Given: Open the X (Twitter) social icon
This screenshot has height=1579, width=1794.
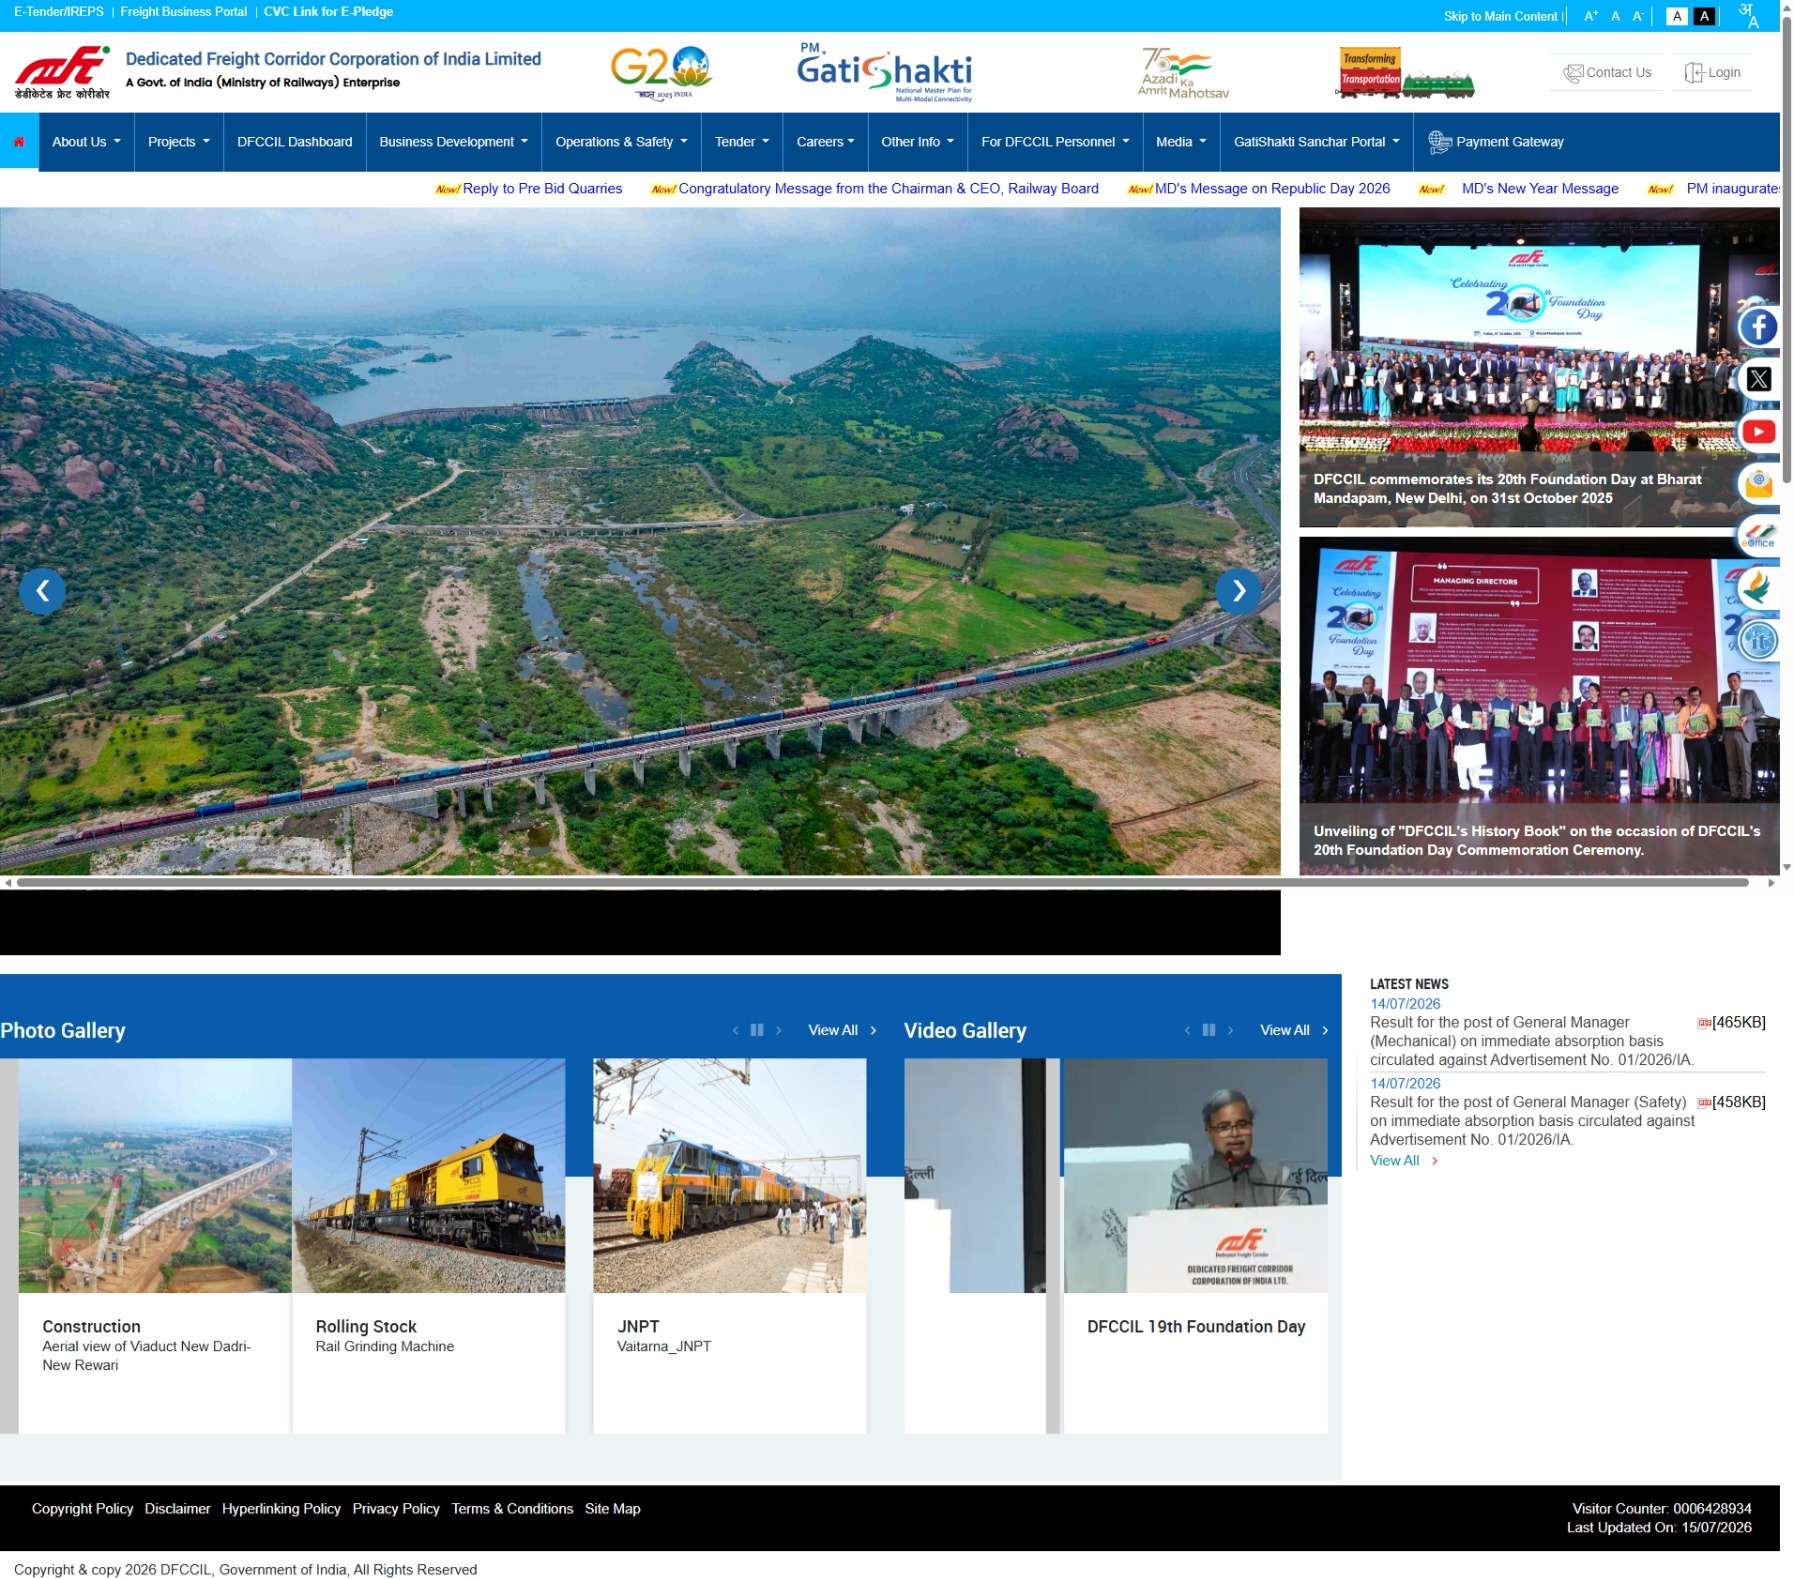Looking at the screenshot, I should point(1757,379).
